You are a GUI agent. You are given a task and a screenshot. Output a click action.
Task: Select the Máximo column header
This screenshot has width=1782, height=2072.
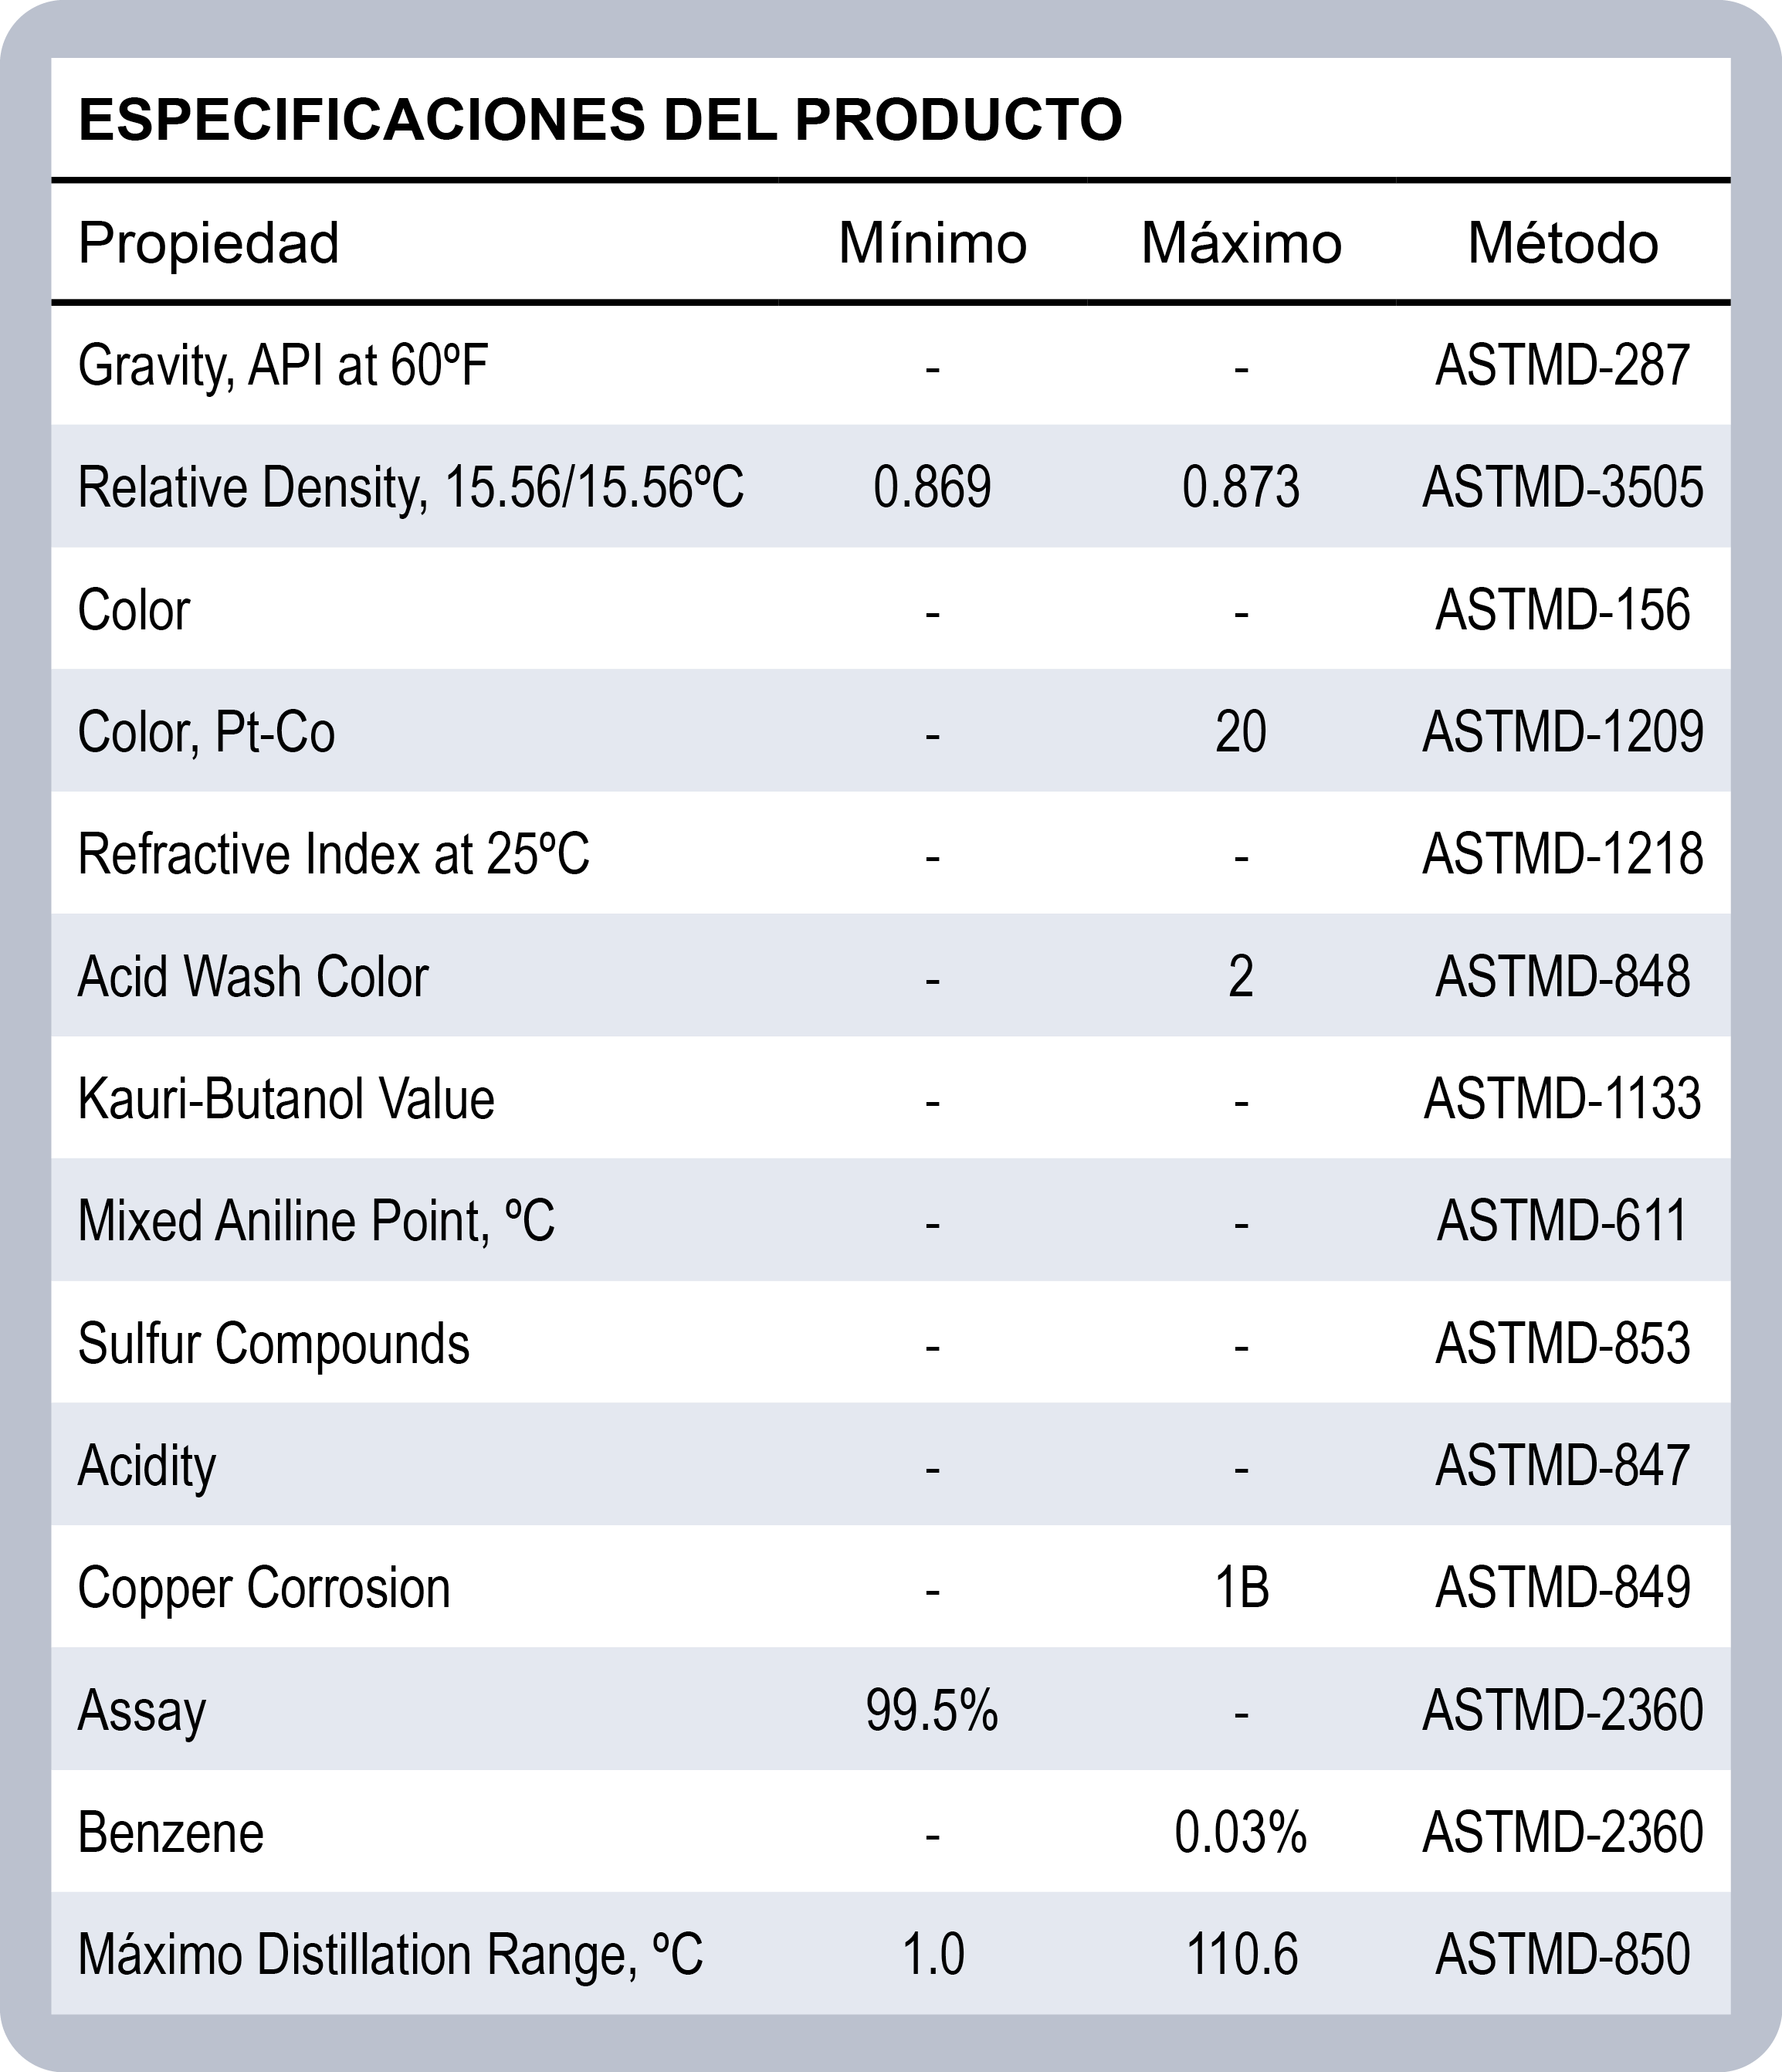pyautogui.click(x=1241, y=243)
